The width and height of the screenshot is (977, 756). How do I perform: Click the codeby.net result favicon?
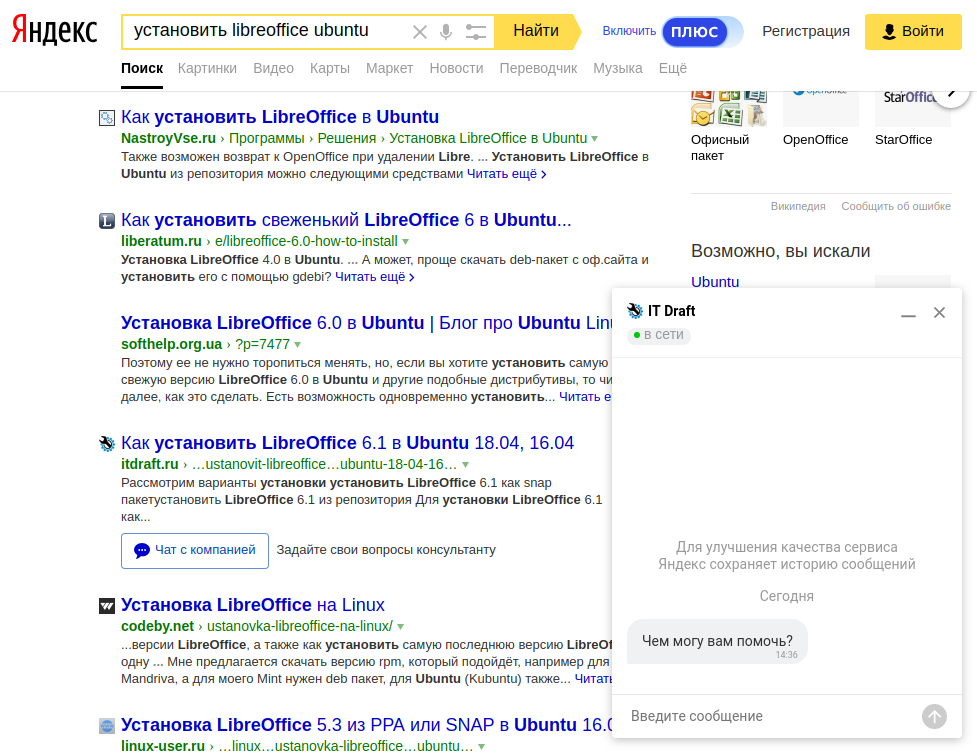[x=107, y=605]
